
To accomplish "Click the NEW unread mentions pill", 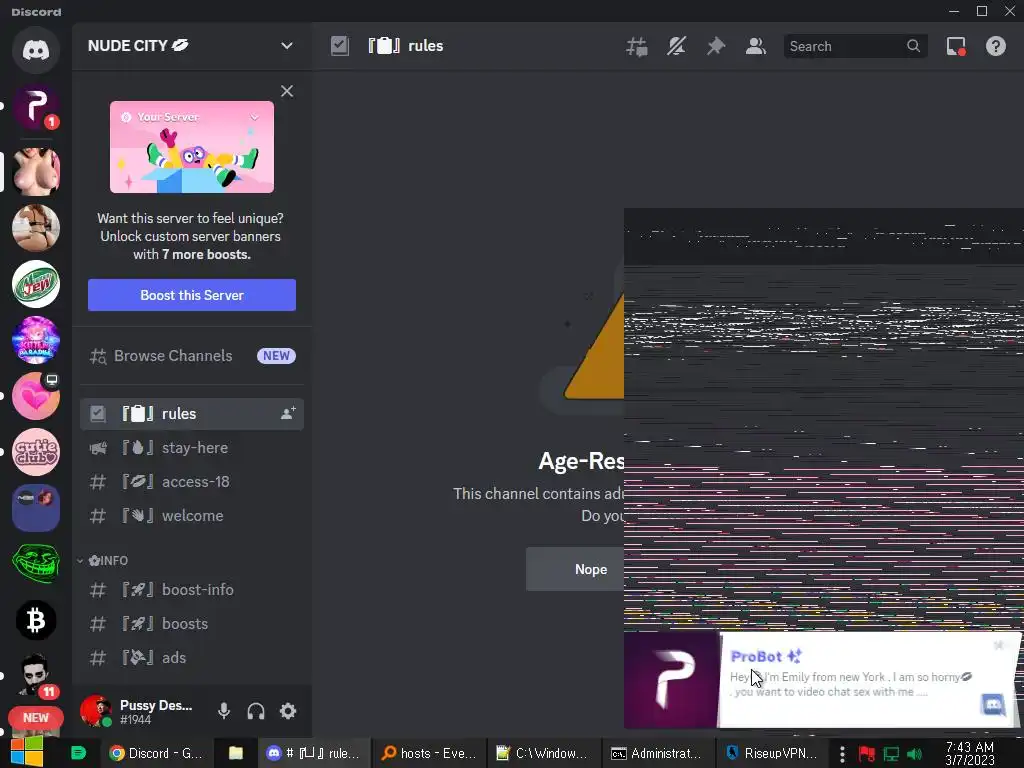I will [36, 718].
